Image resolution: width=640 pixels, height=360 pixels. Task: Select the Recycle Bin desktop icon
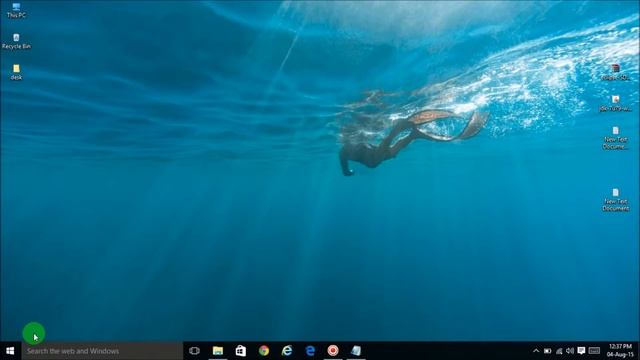(x=16, y=41)
